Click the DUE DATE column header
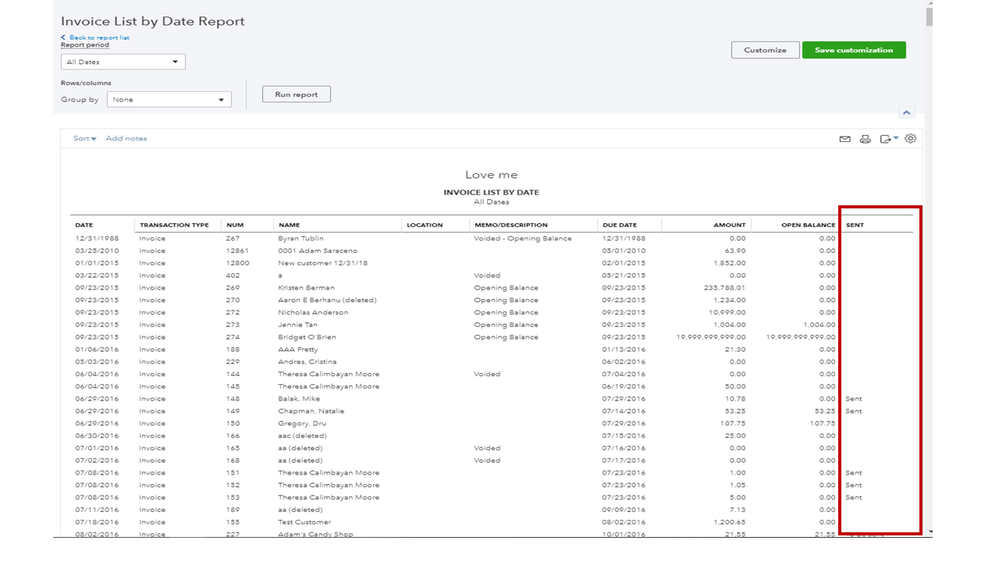This screenshot has height=562, width=999. 619,225
